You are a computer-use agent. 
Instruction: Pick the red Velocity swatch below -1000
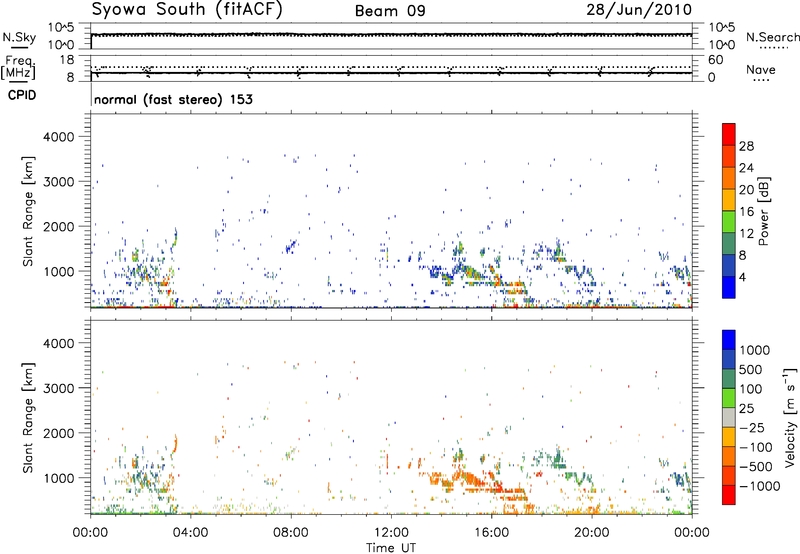729,495
